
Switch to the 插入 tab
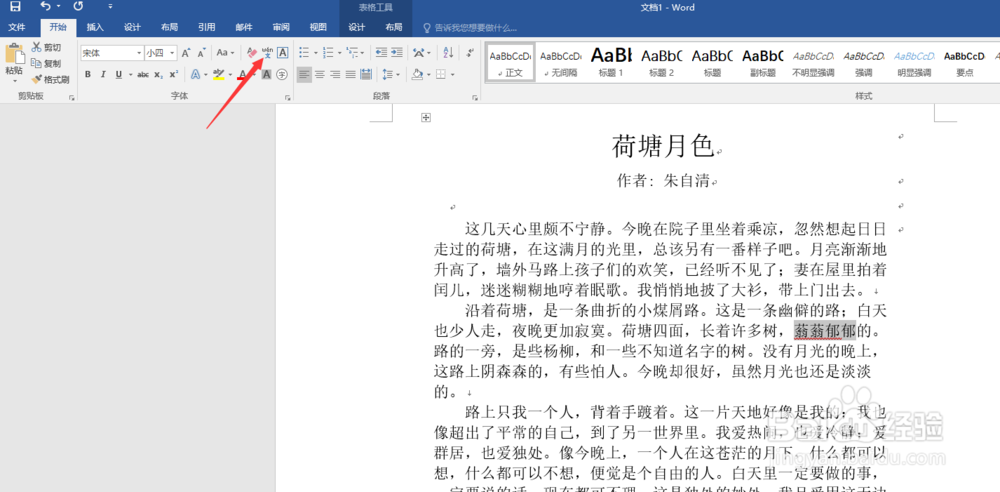click(x=95, y=27)
